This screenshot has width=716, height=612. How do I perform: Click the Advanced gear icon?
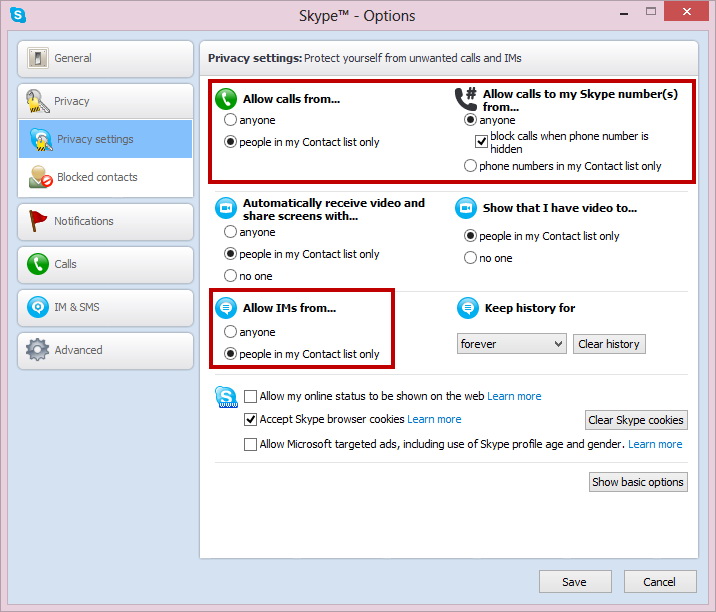[37, 350]
